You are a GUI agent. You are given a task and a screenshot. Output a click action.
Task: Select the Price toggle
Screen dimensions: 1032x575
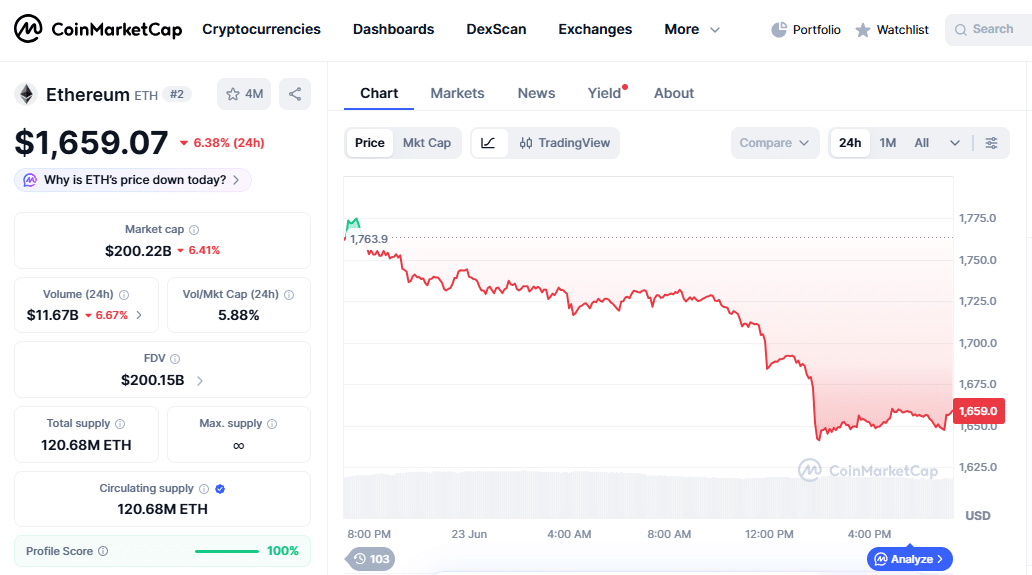click(369, 143)
